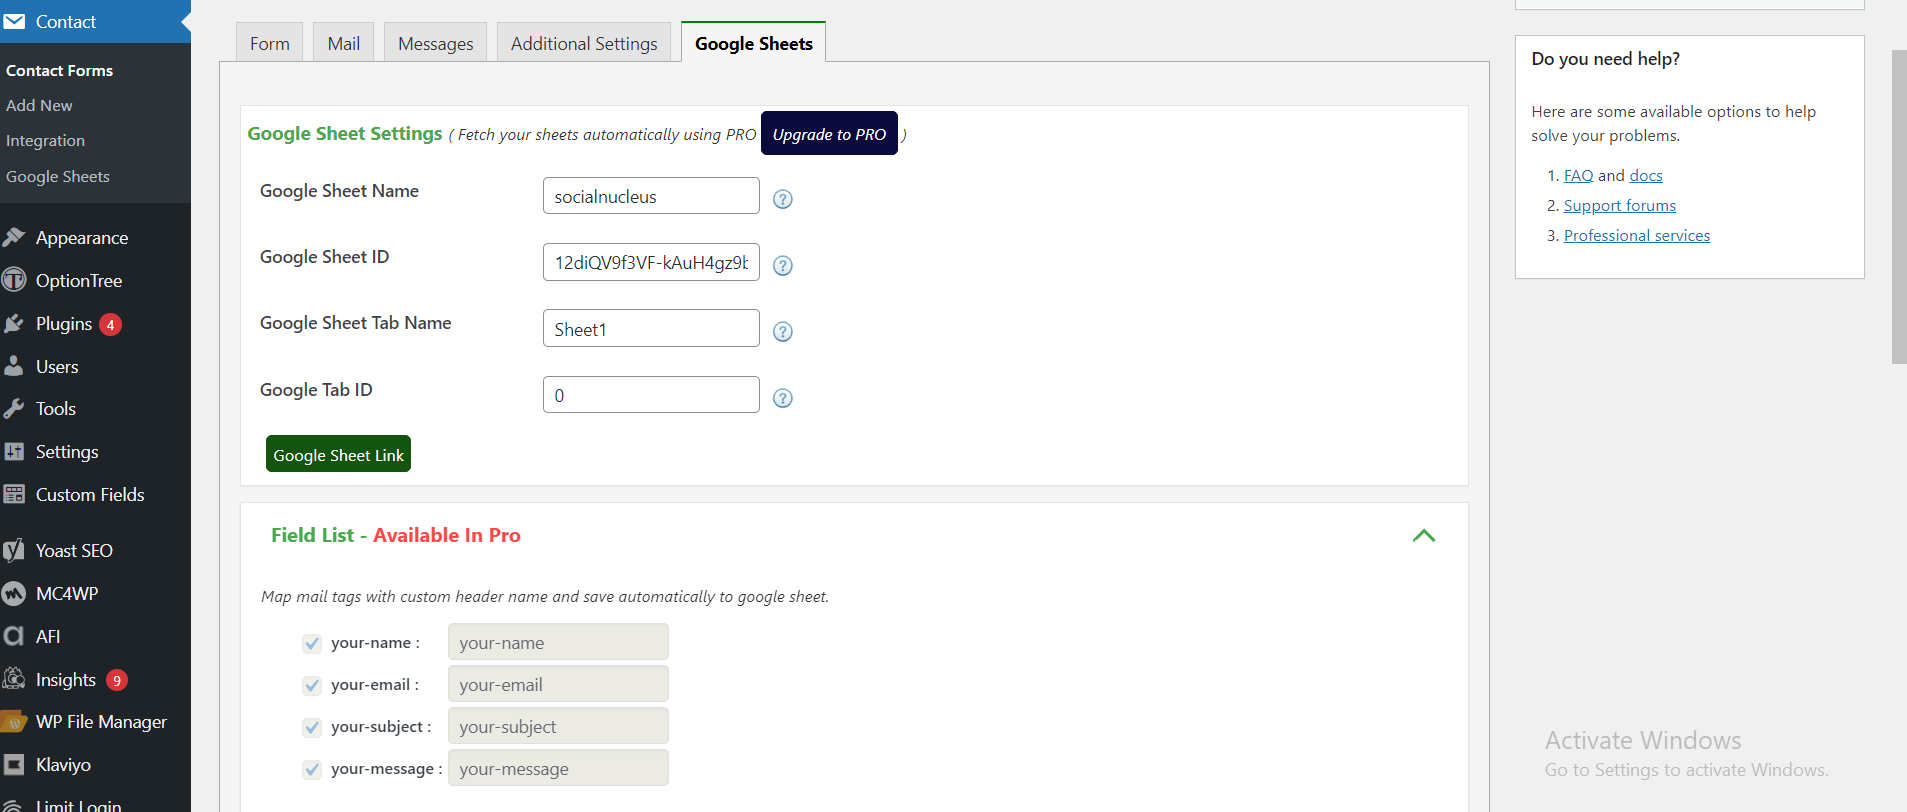Open Google Sheets submenu in sidebar
The image size is (1907, 812).
(58, 176)
